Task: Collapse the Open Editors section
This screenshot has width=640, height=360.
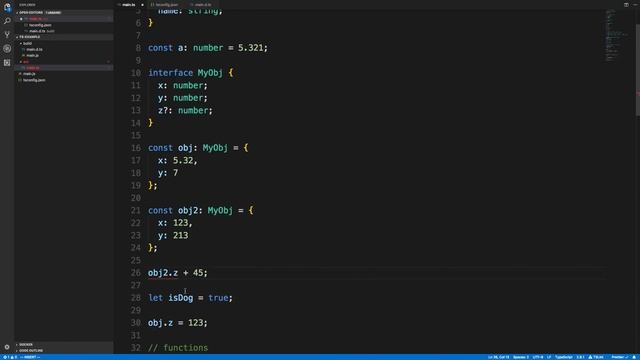Action: [64, 13]
